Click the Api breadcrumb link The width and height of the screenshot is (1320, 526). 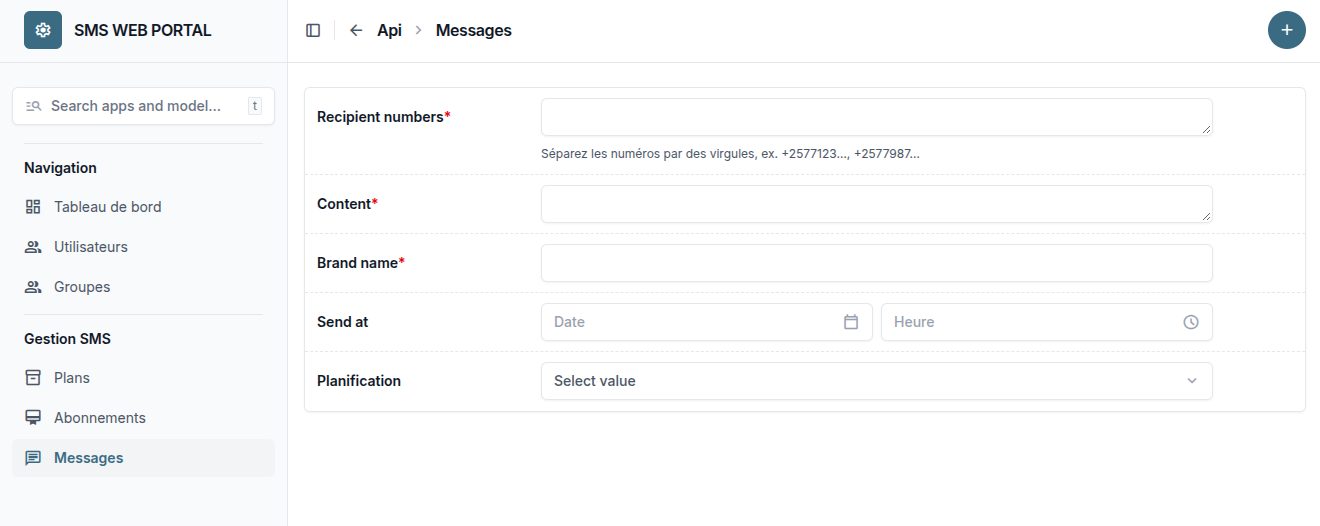[389, 31]
